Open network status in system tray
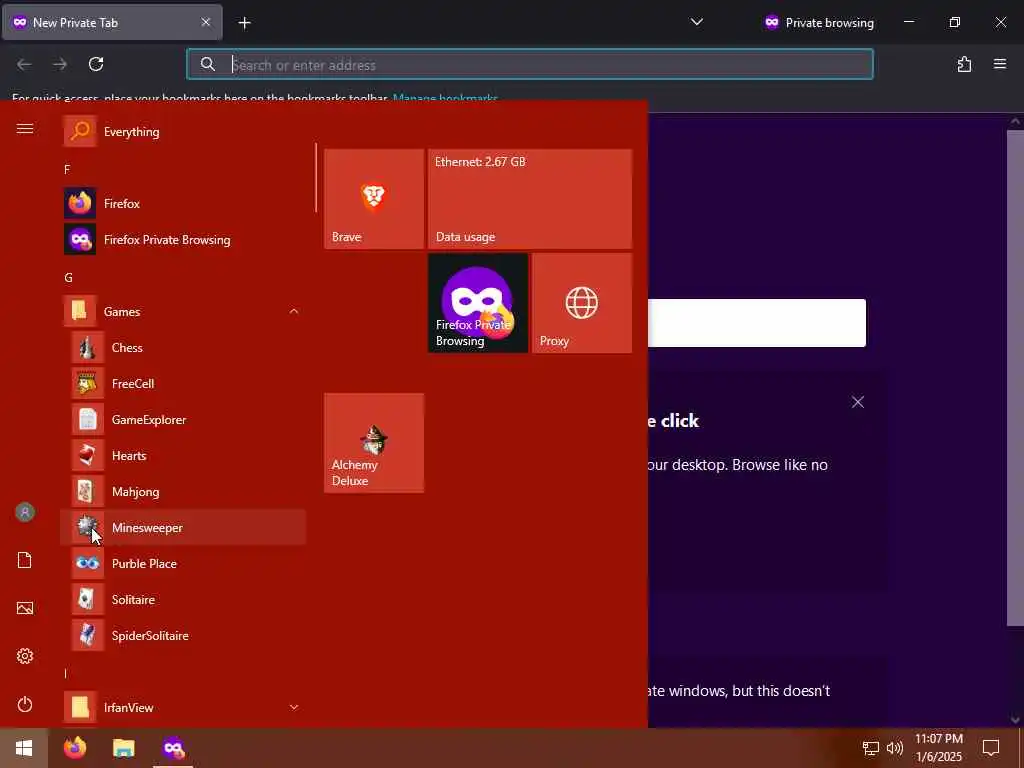This screenshot has width=1024, height=768. coord(871,748)
